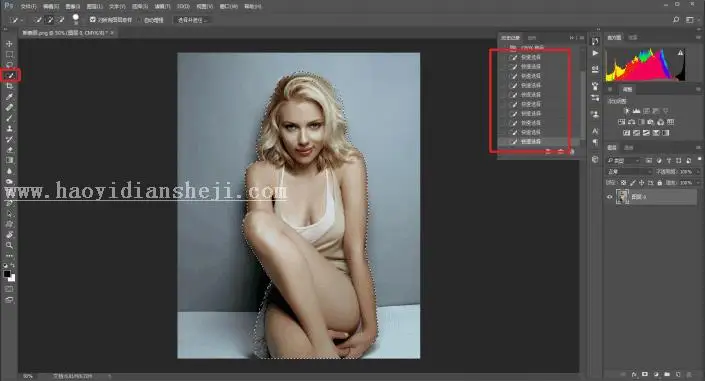Select the Blur tool
The image size is (705, 381).
[x=9, y=171]
